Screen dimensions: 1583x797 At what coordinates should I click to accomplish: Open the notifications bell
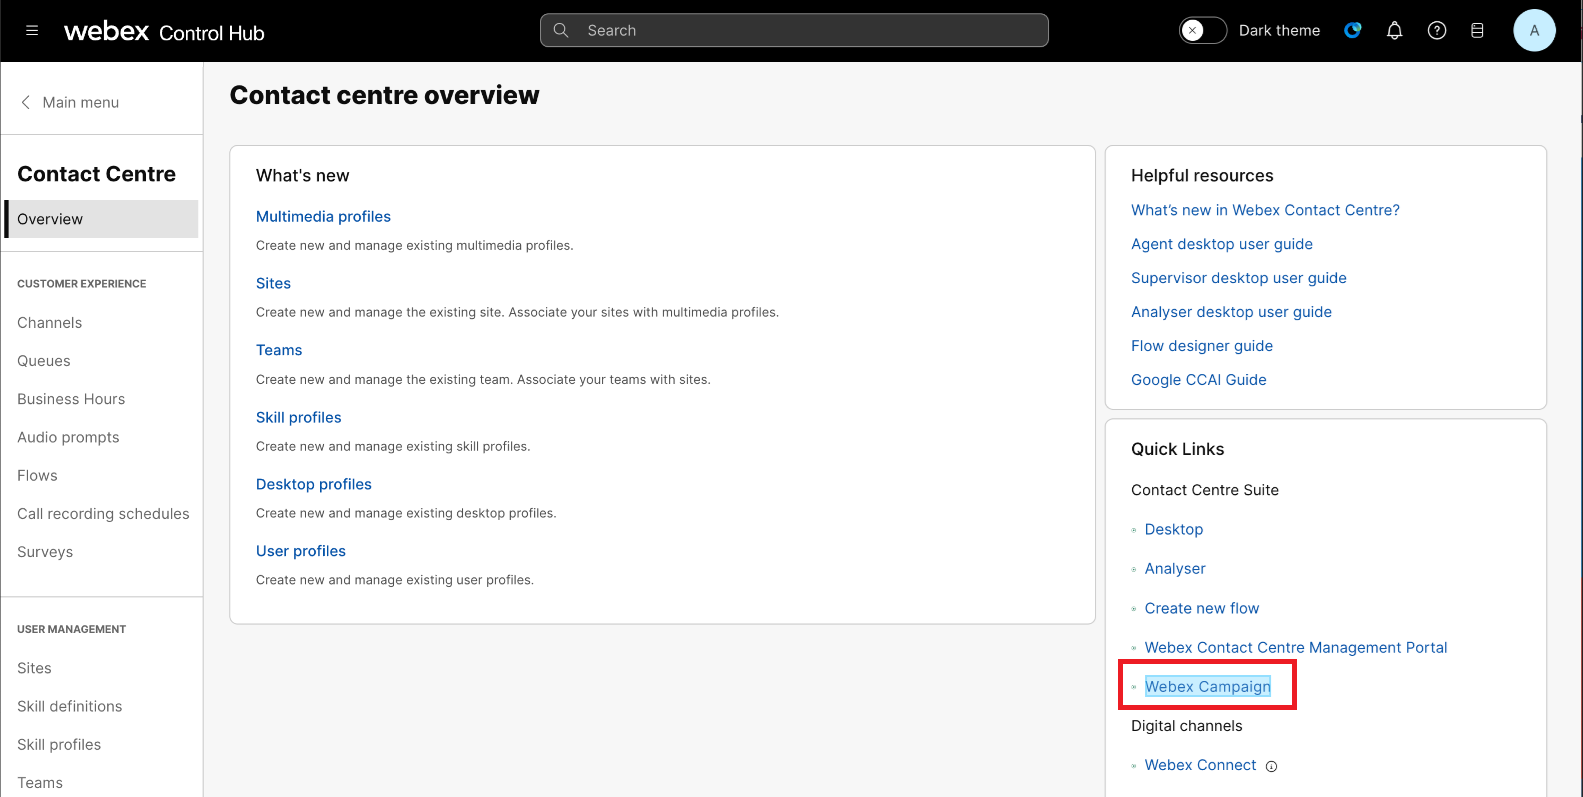(x=1395, y=31)
